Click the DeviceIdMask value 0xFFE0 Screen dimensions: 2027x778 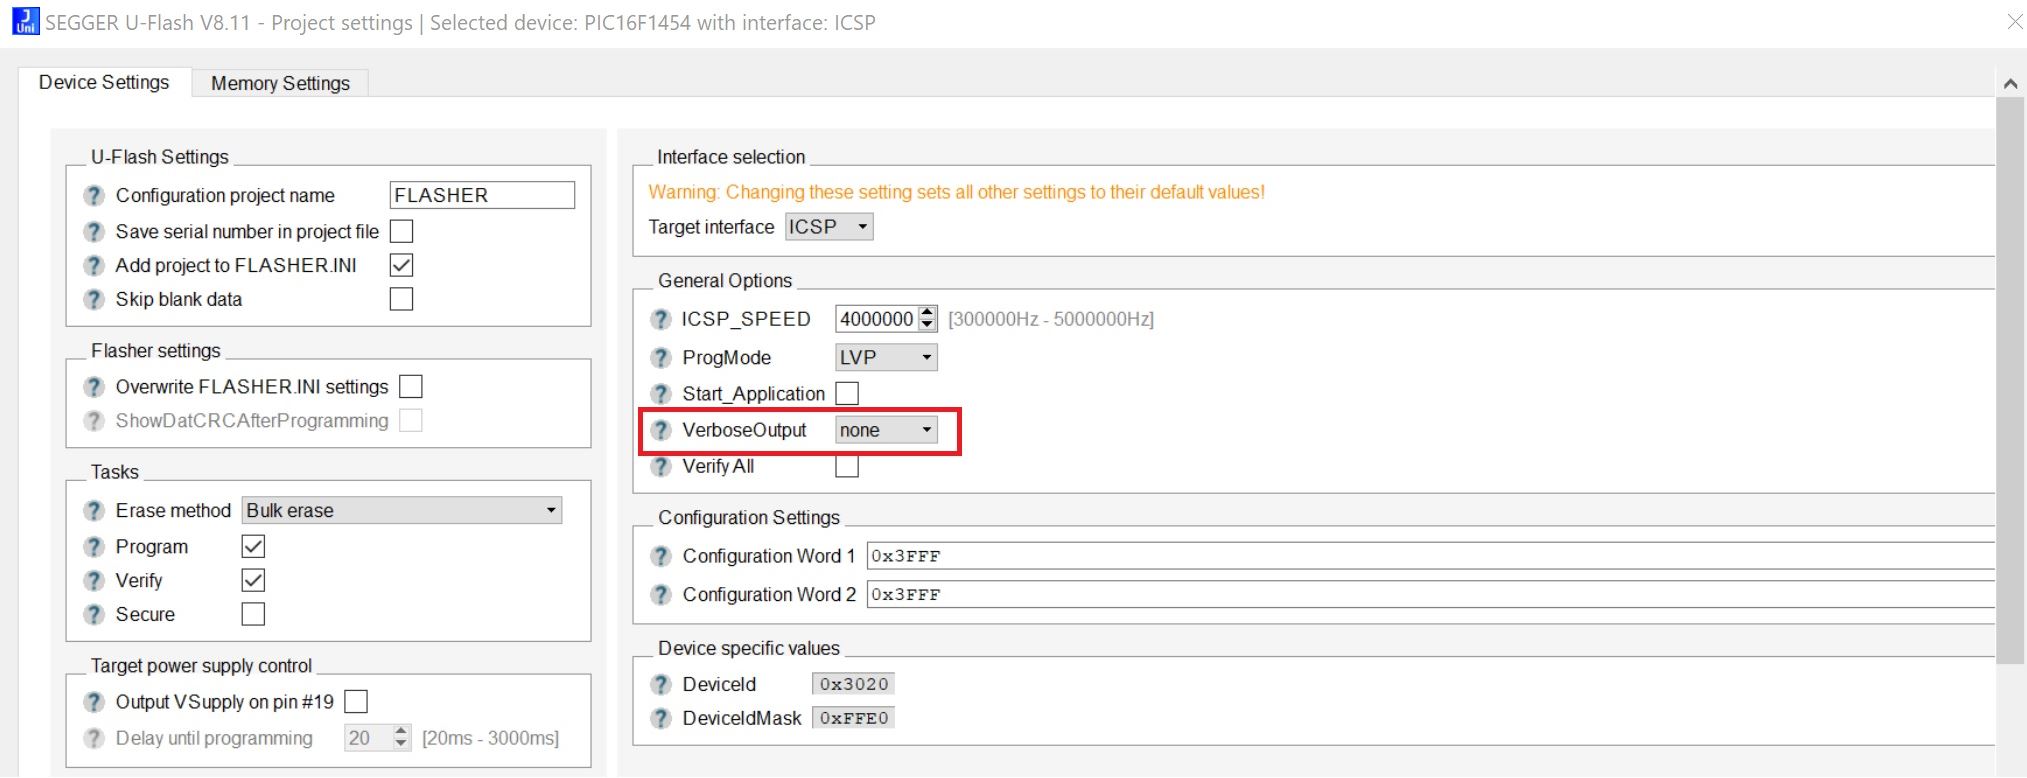coord(853,718)
